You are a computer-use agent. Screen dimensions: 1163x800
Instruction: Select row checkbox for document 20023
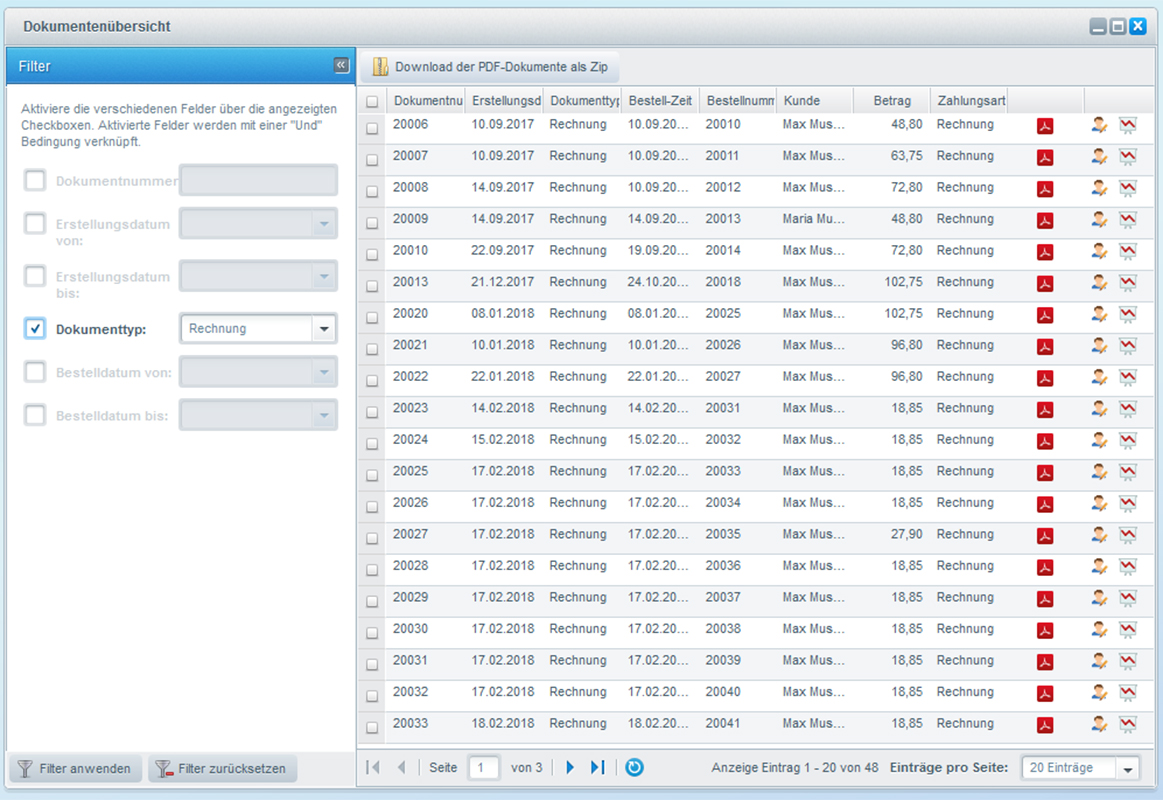click(x=372, y=412)
